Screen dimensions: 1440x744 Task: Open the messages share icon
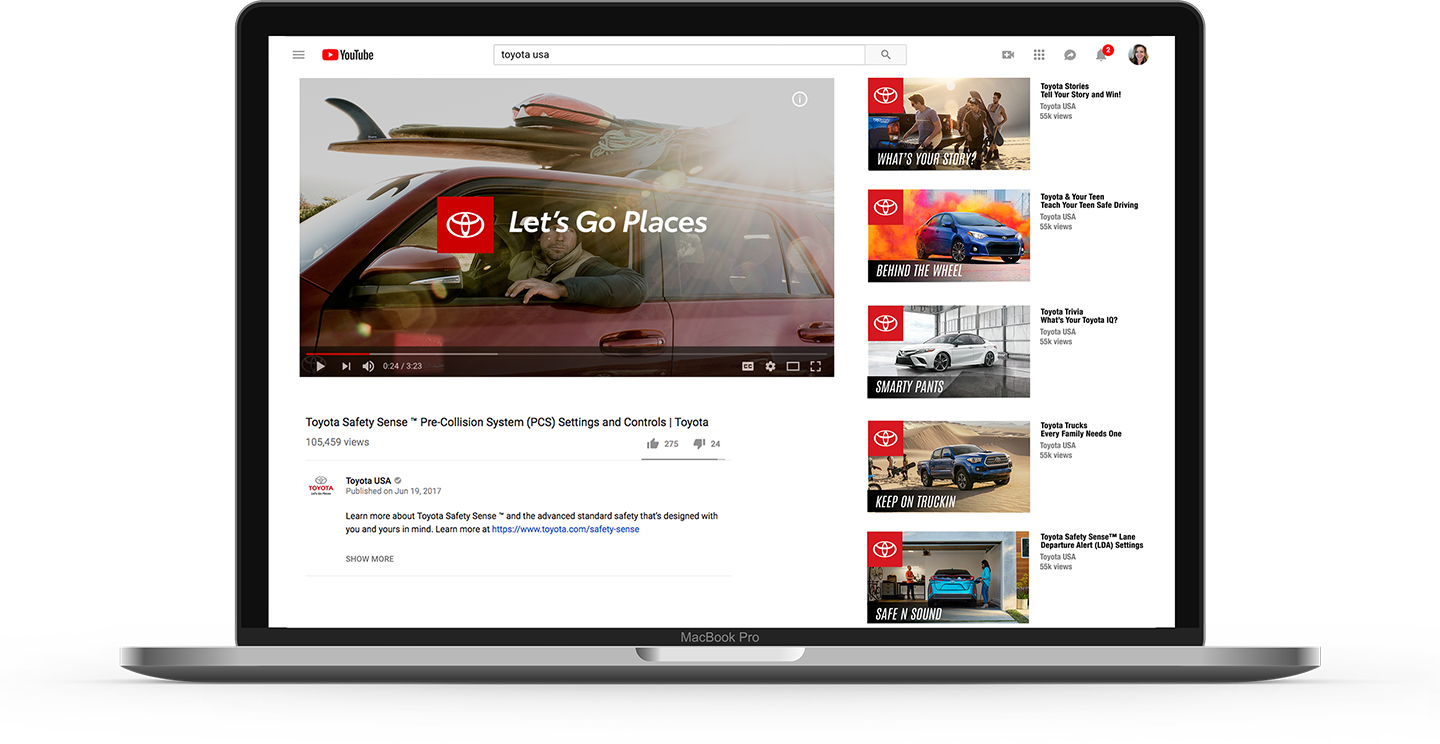(x=1069, y=55)
